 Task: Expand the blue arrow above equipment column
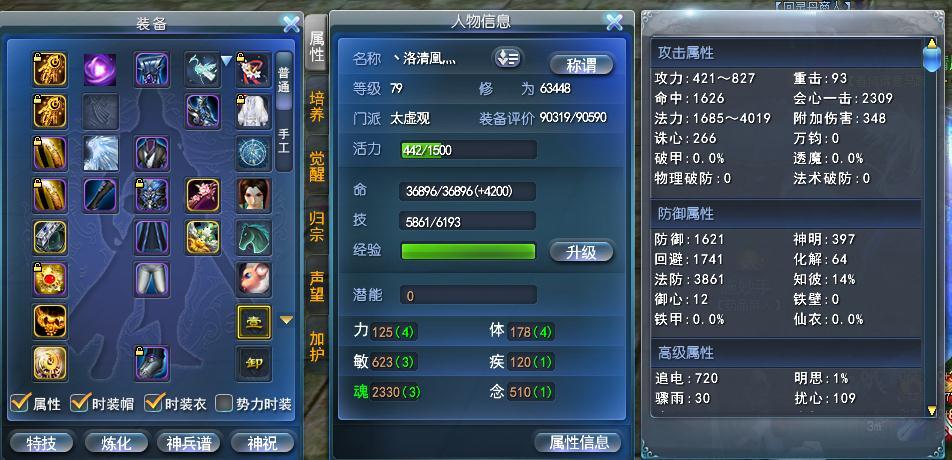pos(226,61)
